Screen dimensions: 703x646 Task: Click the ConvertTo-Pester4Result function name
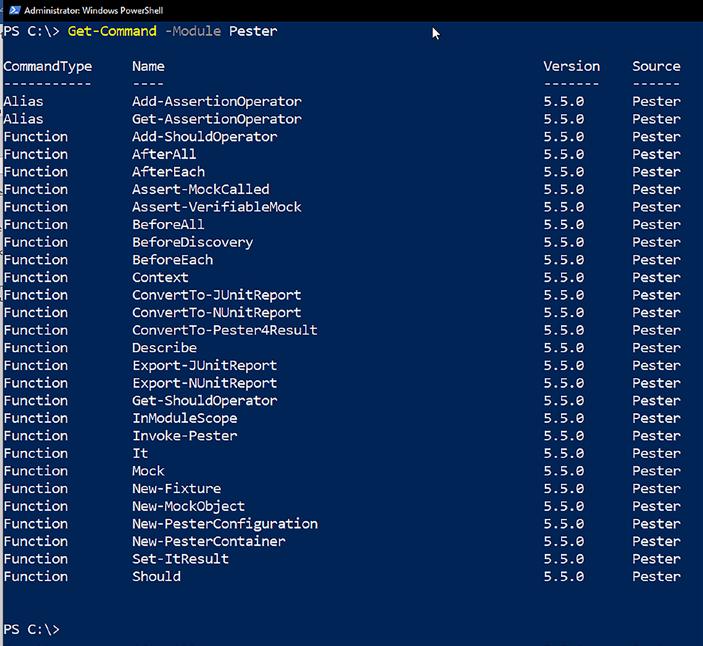225,330
